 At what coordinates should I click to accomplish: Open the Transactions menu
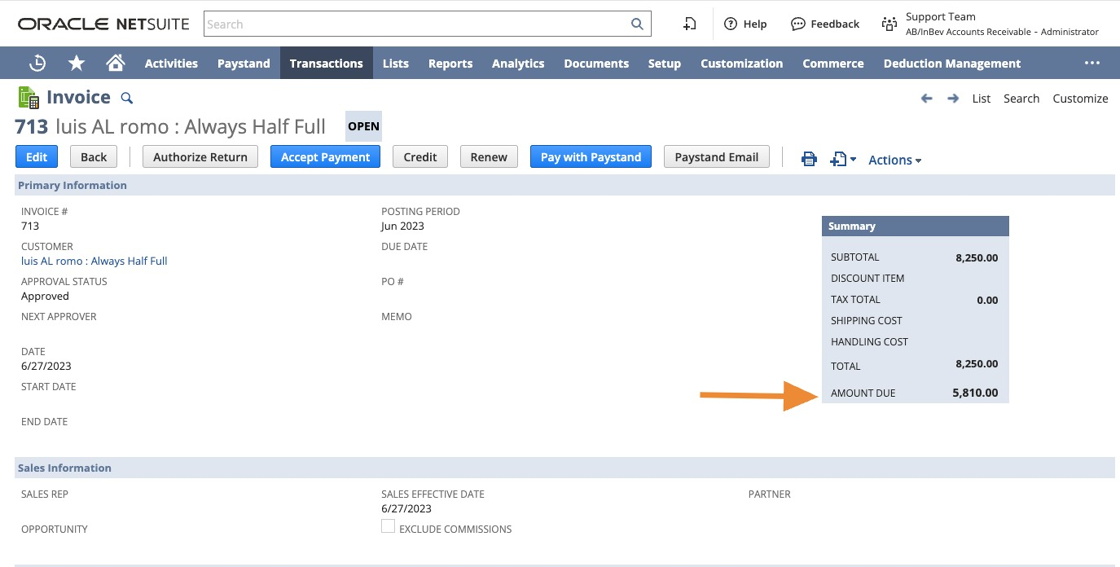tap(326, 64)
